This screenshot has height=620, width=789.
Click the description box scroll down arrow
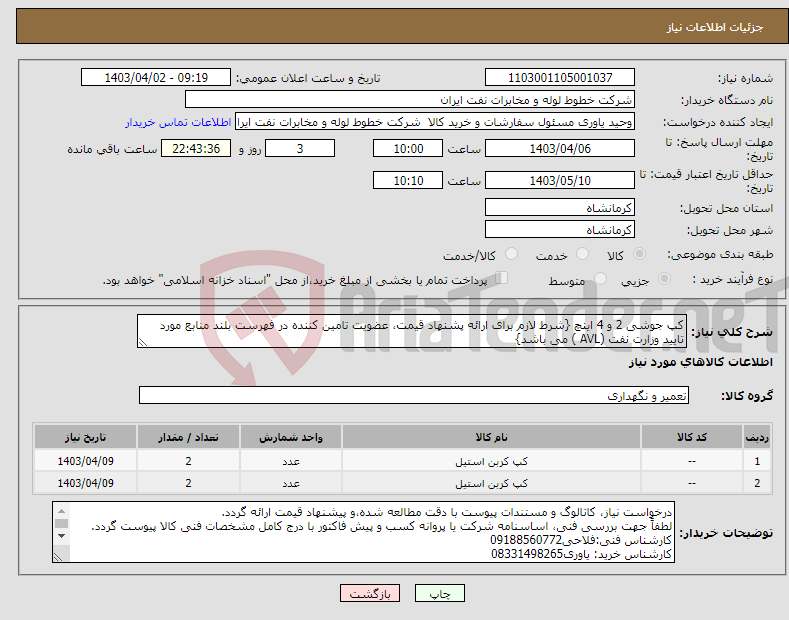click(x=61, y=535)
